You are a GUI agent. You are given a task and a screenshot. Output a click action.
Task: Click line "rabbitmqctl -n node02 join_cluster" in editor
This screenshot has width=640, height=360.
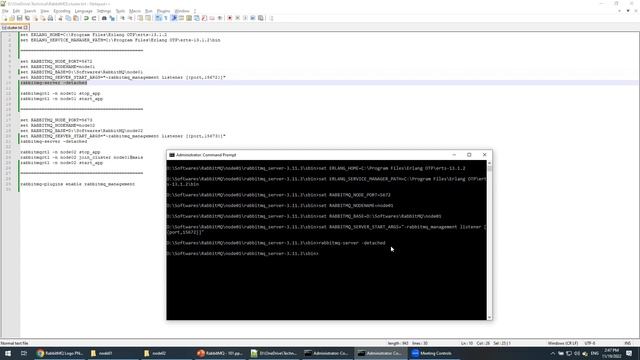[82, 157]
